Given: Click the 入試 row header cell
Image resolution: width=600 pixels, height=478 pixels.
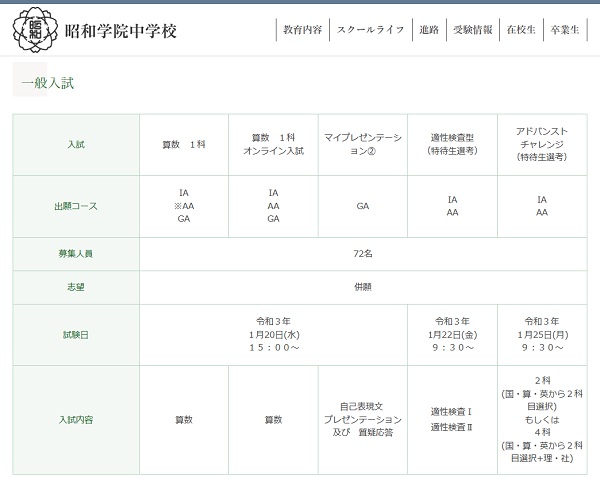Looking at the screenshot, I should point(76,145).
